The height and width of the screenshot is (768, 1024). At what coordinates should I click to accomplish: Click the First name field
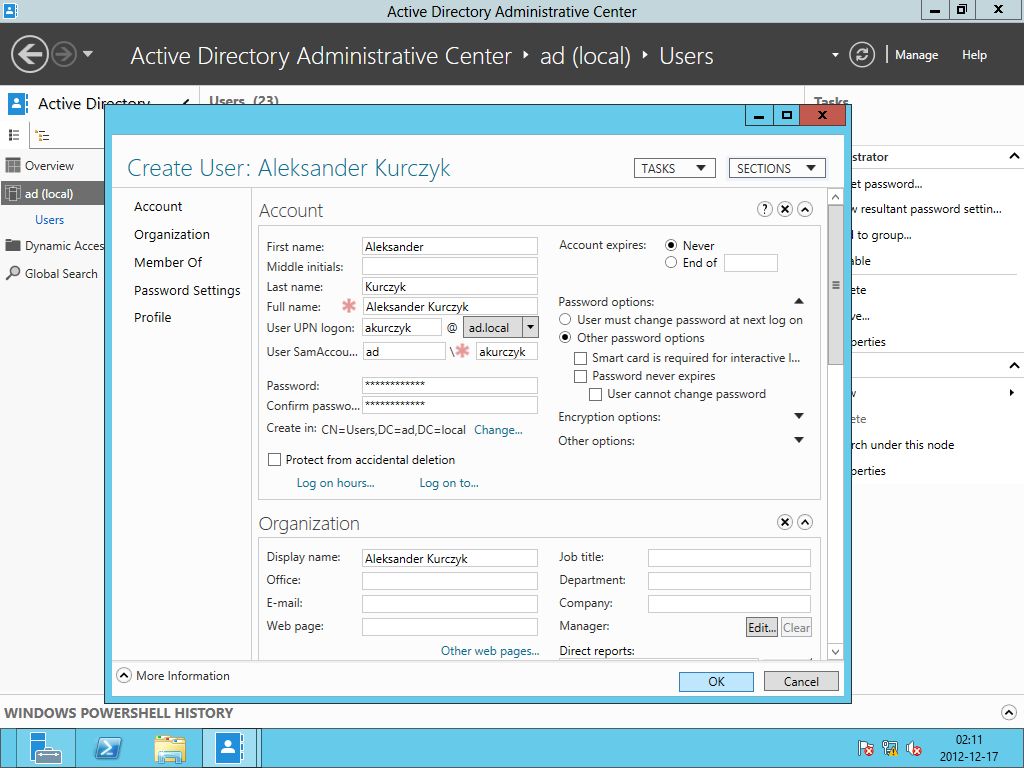[x=449, y=246]
